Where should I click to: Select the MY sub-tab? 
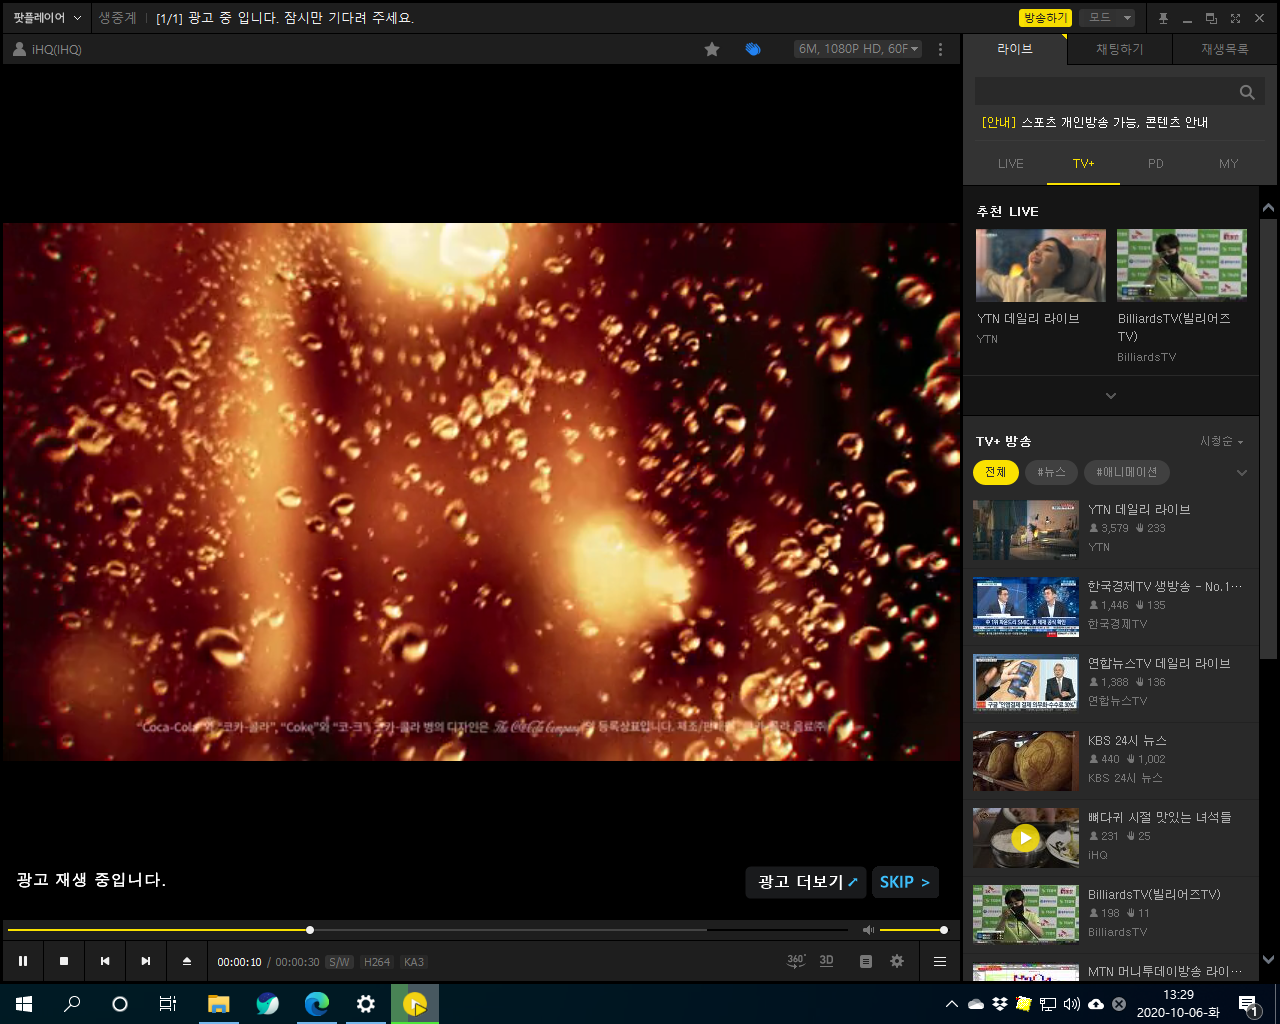[1229, 164]
